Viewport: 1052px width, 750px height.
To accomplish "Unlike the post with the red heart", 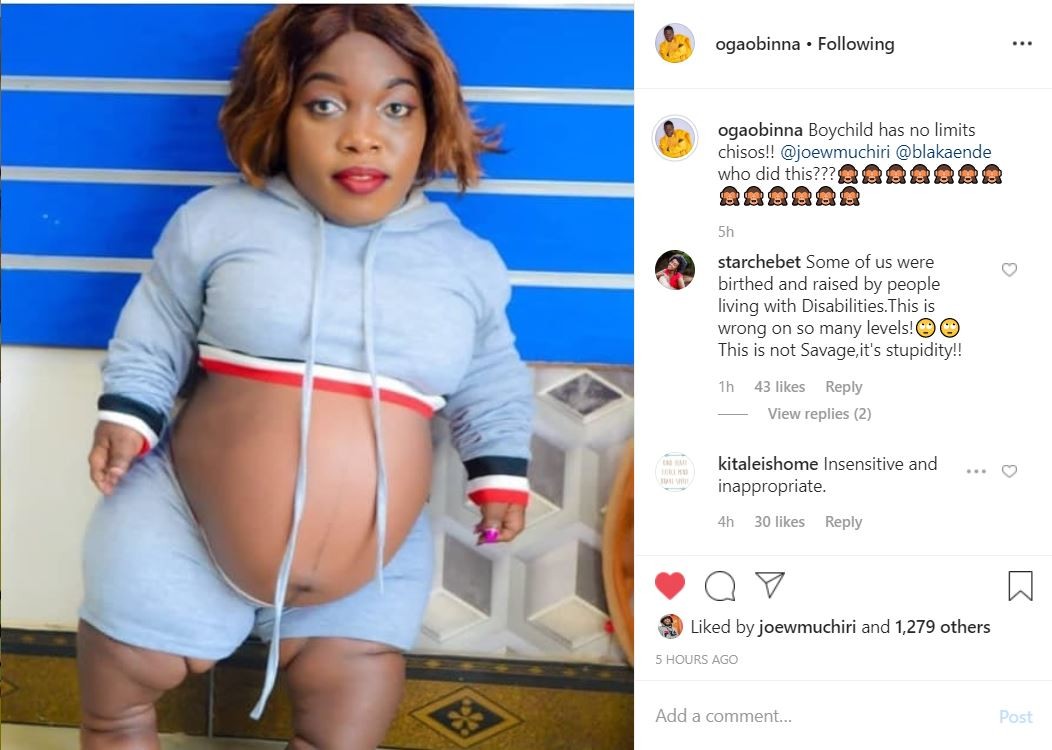I will [670, 586].
